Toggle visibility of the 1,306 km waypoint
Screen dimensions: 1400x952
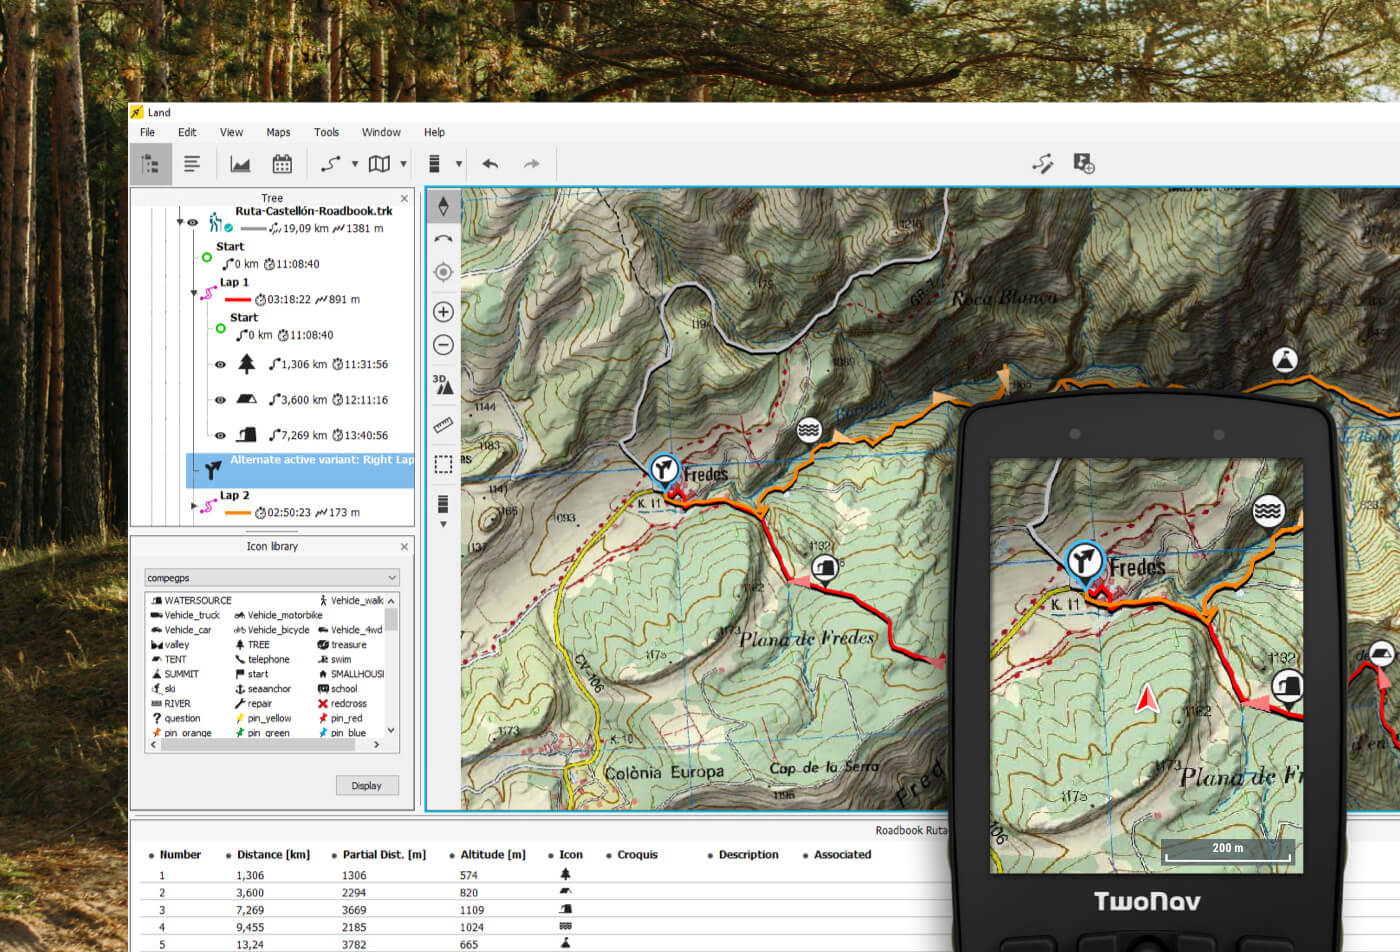click(x=221, y=365)
